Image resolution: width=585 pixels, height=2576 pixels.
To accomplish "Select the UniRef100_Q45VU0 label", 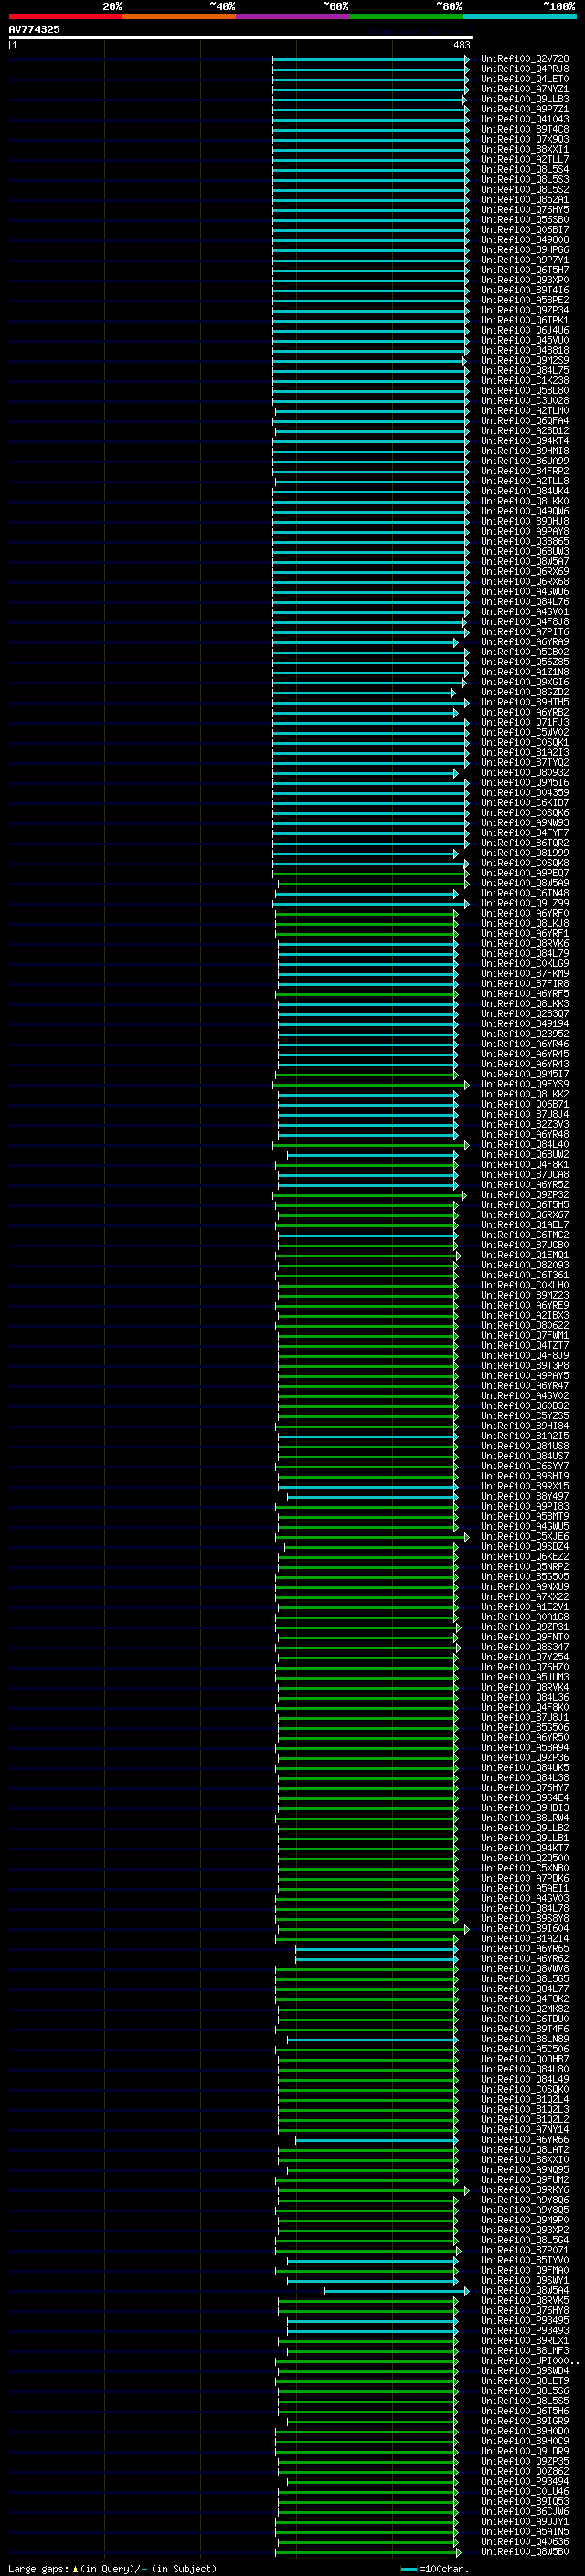I will click(x=525, y=340).
